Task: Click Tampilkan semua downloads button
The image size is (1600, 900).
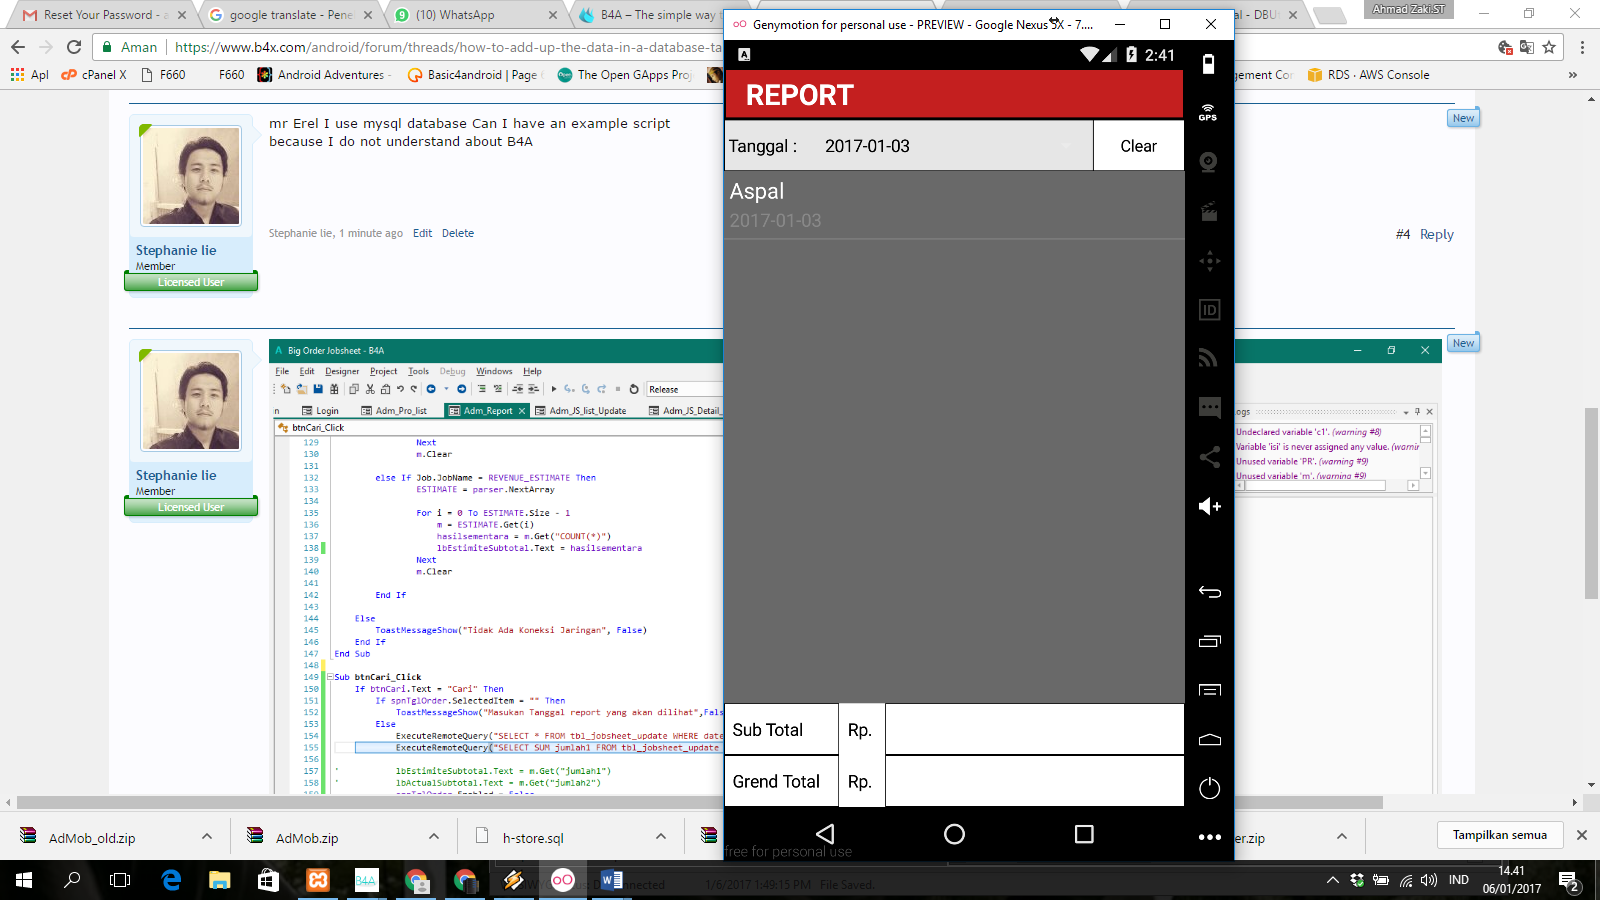Action: pos(1499,835)
